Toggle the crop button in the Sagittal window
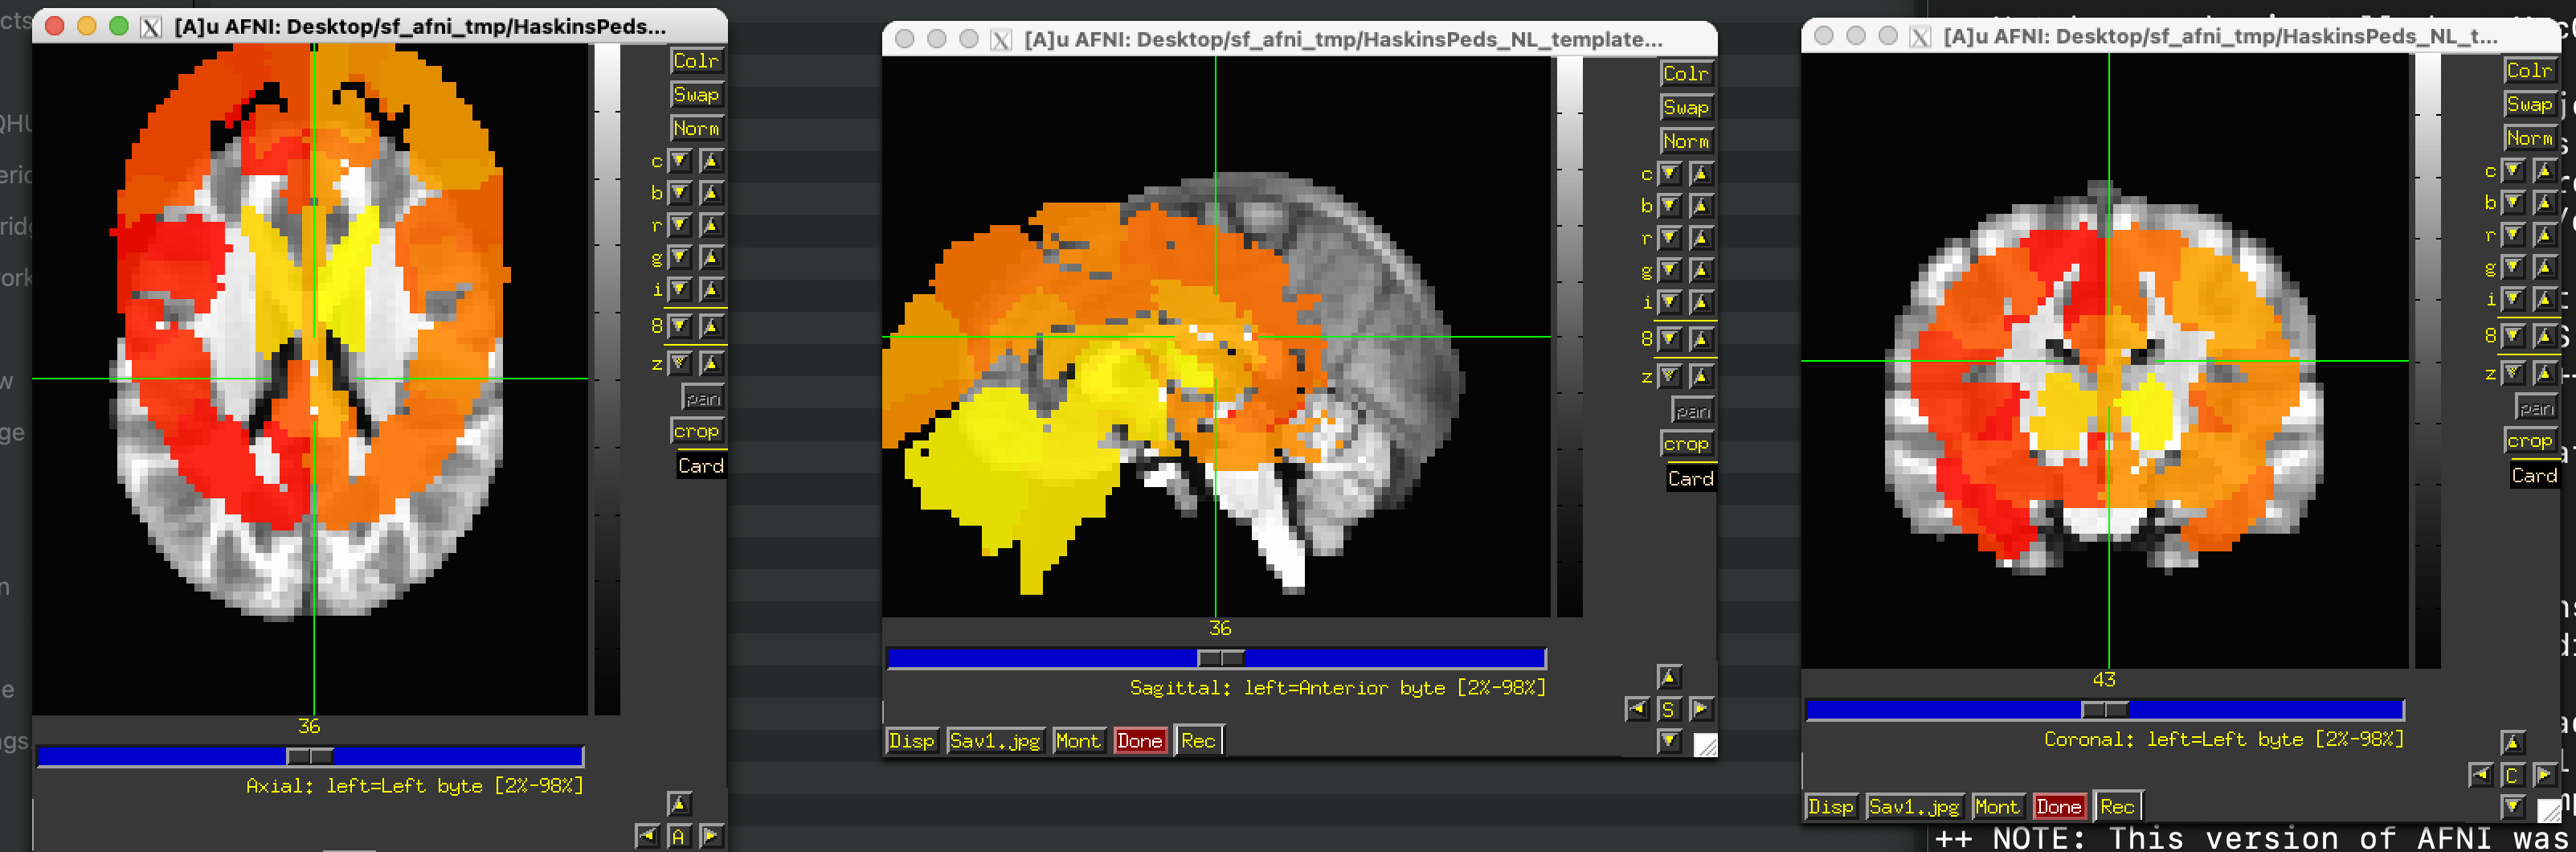The image size is (2576, 852). click(x=1686, y=444)
